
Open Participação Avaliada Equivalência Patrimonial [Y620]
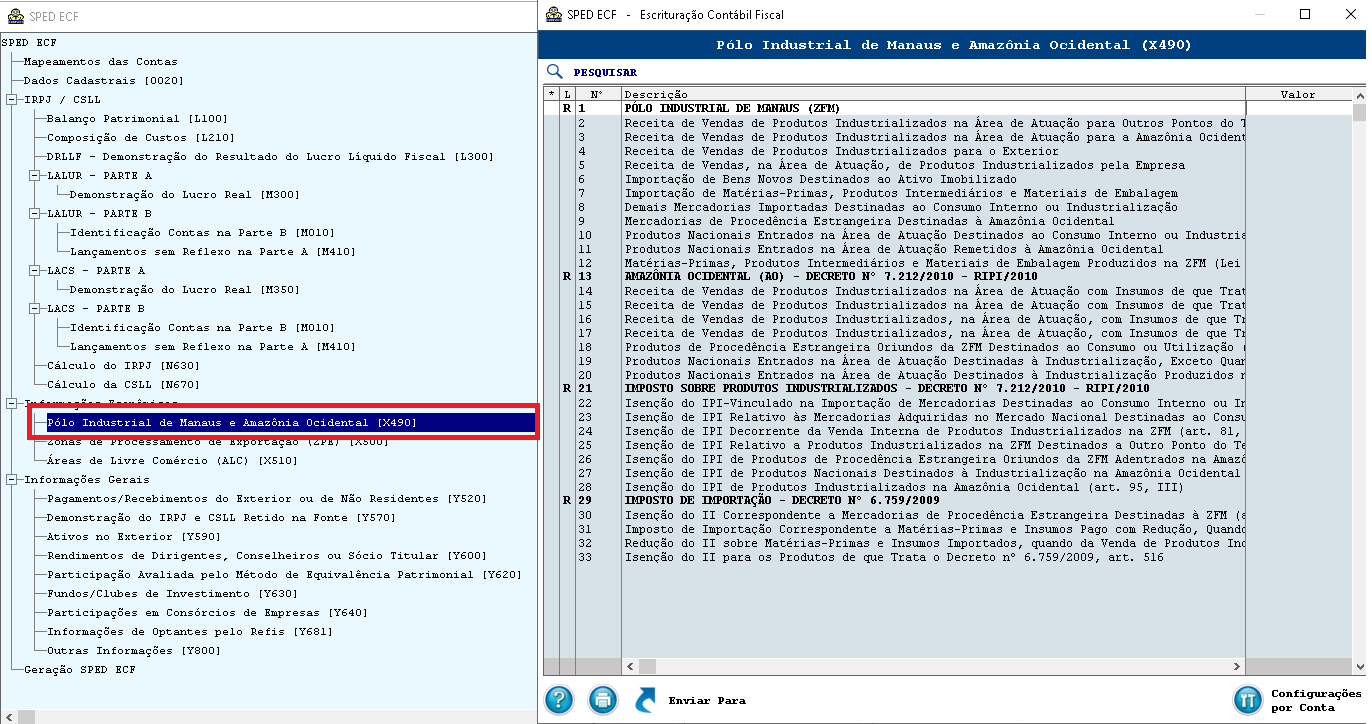[x=284, y=574]
